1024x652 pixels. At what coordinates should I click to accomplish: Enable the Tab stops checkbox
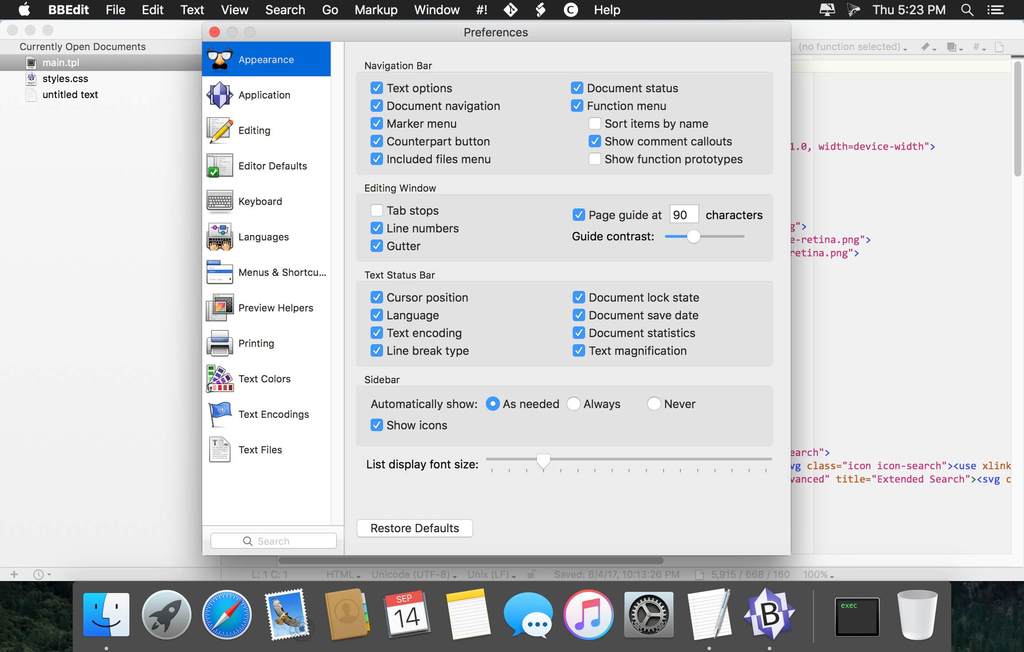tap(377, 211)
